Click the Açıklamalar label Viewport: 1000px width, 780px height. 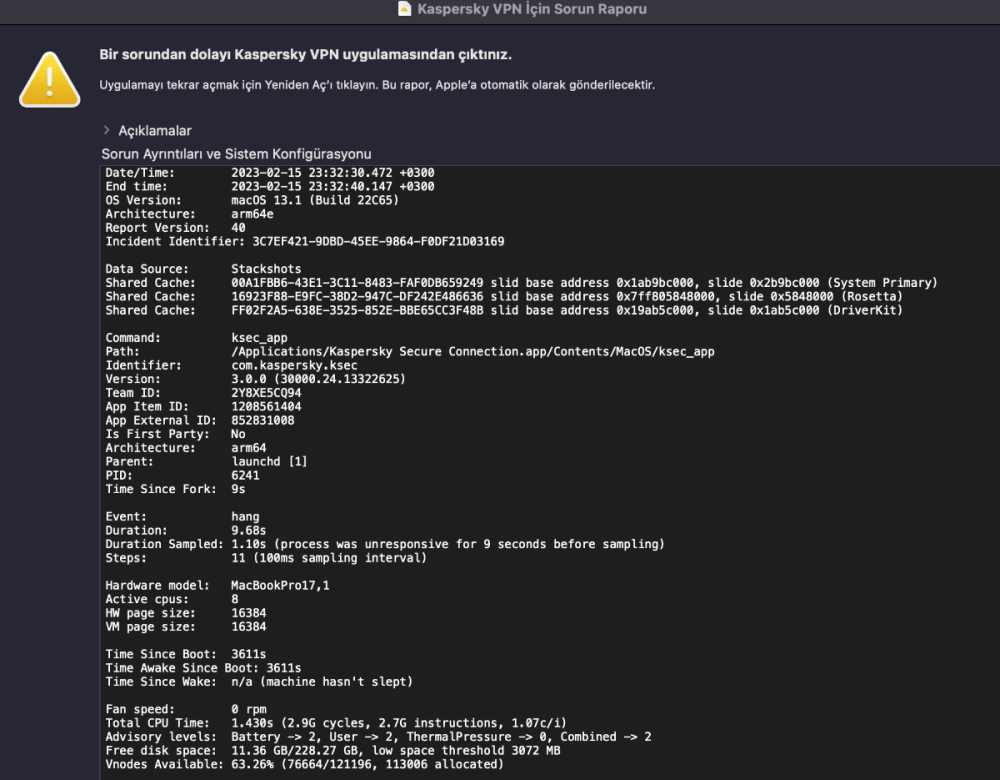click(x=155, y=131)
